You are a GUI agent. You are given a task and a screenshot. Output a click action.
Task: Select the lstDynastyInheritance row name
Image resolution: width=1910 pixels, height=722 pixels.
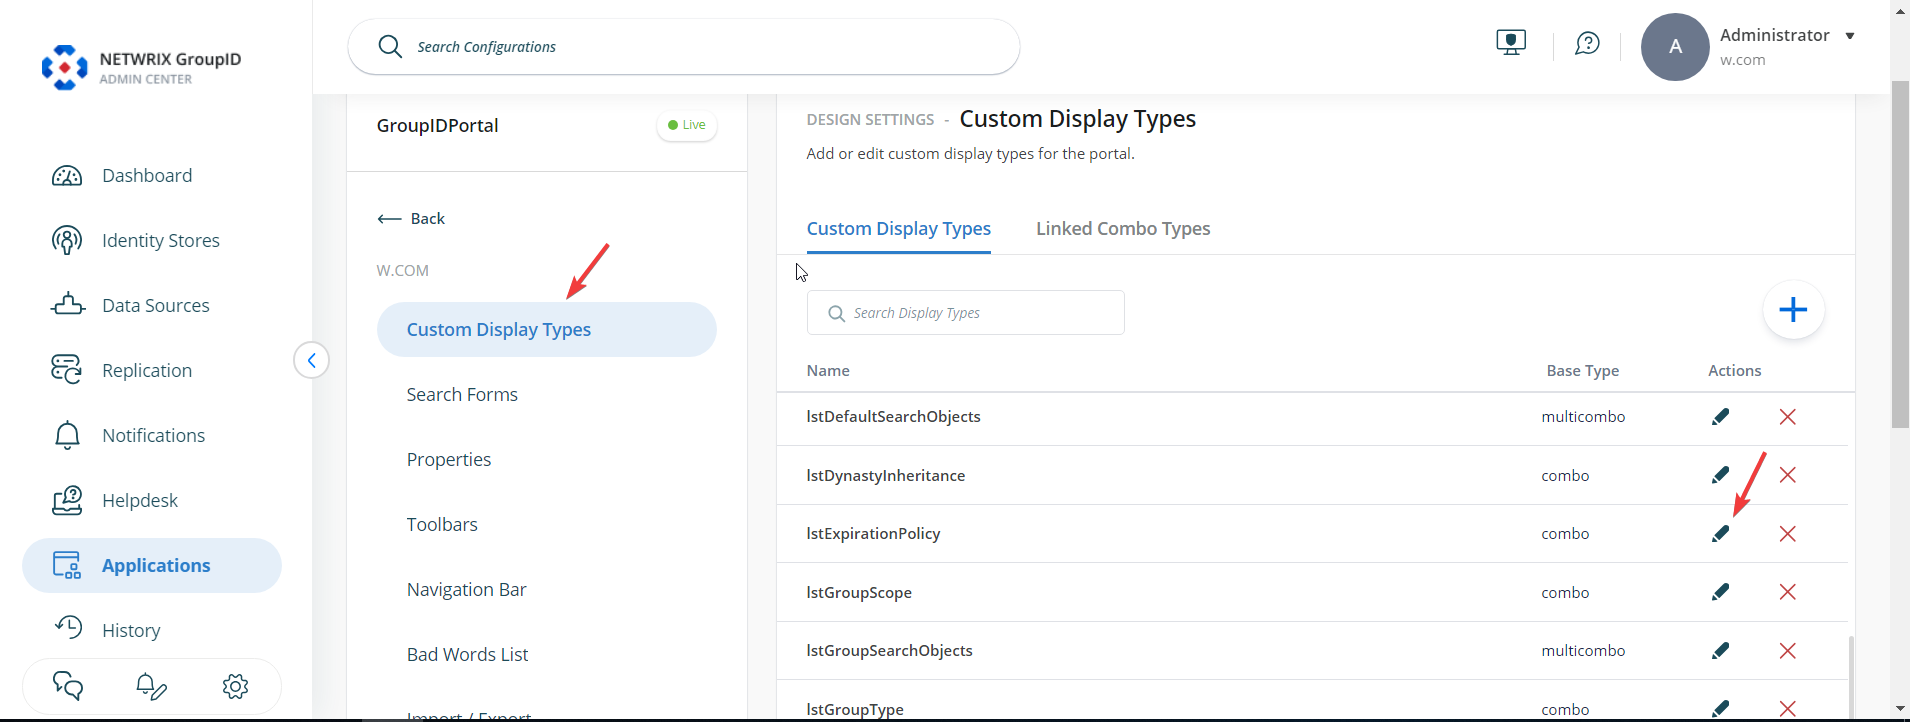[886, 476]
